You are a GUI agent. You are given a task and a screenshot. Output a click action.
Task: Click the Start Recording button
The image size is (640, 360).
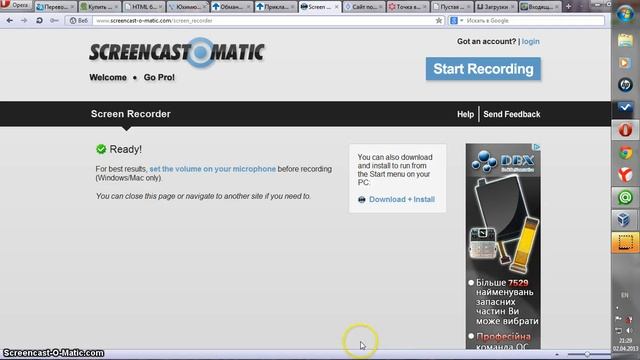pyautogui.click(x=483, y=69)
